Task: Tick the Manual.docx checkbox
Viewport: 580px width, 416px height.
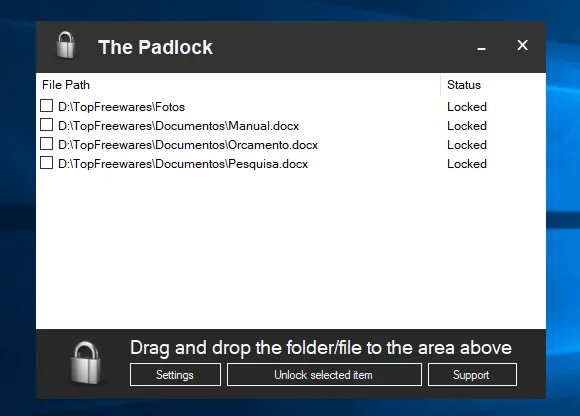Action: coord(46,125)
